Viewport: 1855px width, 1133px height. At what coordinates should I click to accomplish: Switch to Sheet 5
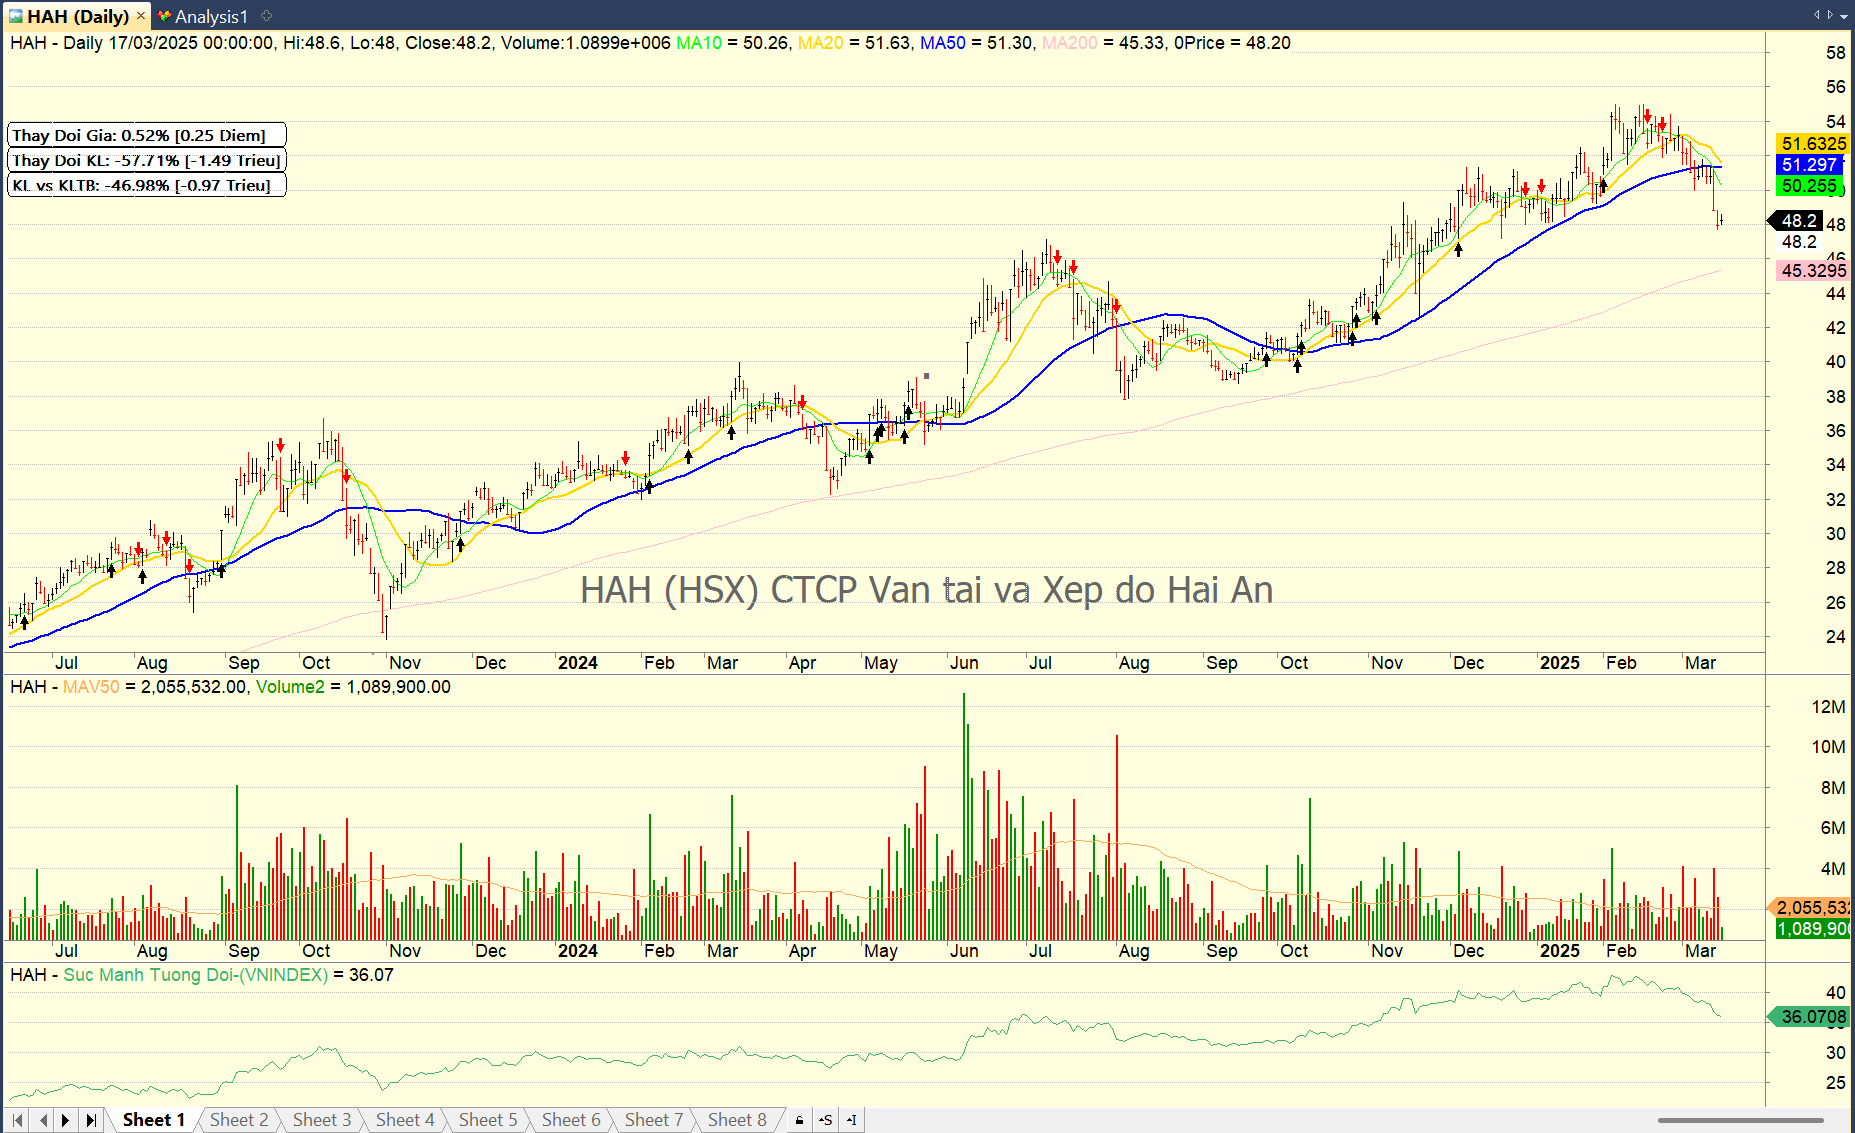coord(488,1120)
